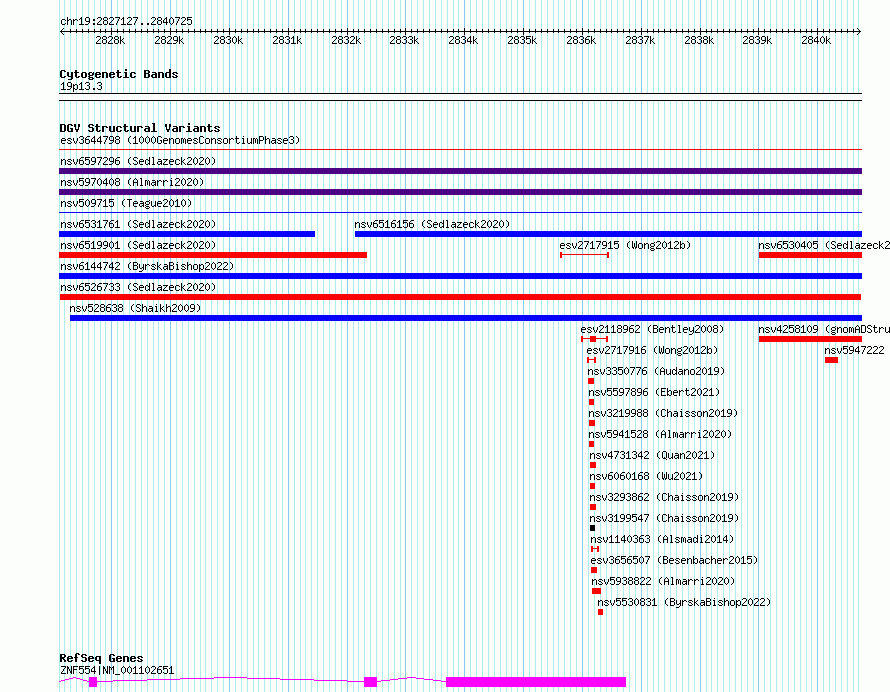Click the DGV Structural Variants track title

[x=140, y=128]
